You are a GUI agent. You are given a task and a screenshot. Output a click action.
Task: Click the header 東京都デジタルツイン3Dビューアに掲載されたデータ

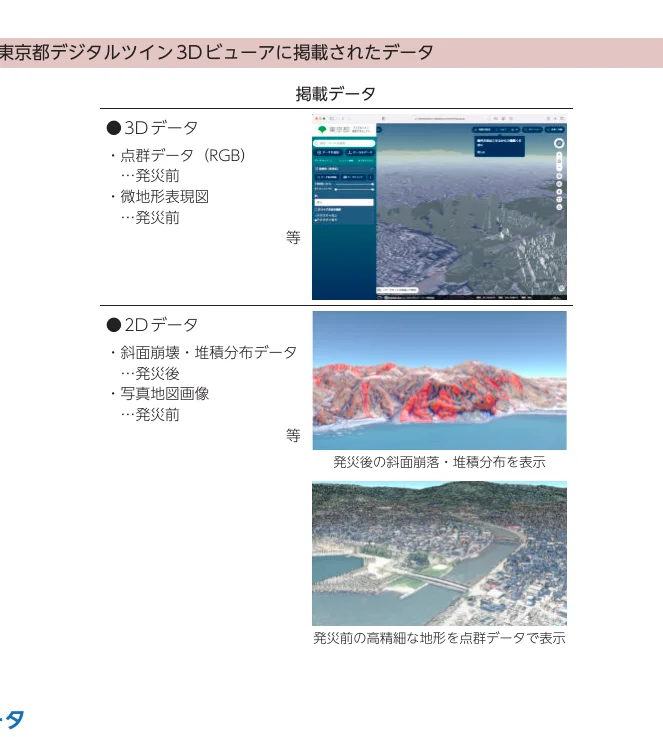tap(216, 53)
